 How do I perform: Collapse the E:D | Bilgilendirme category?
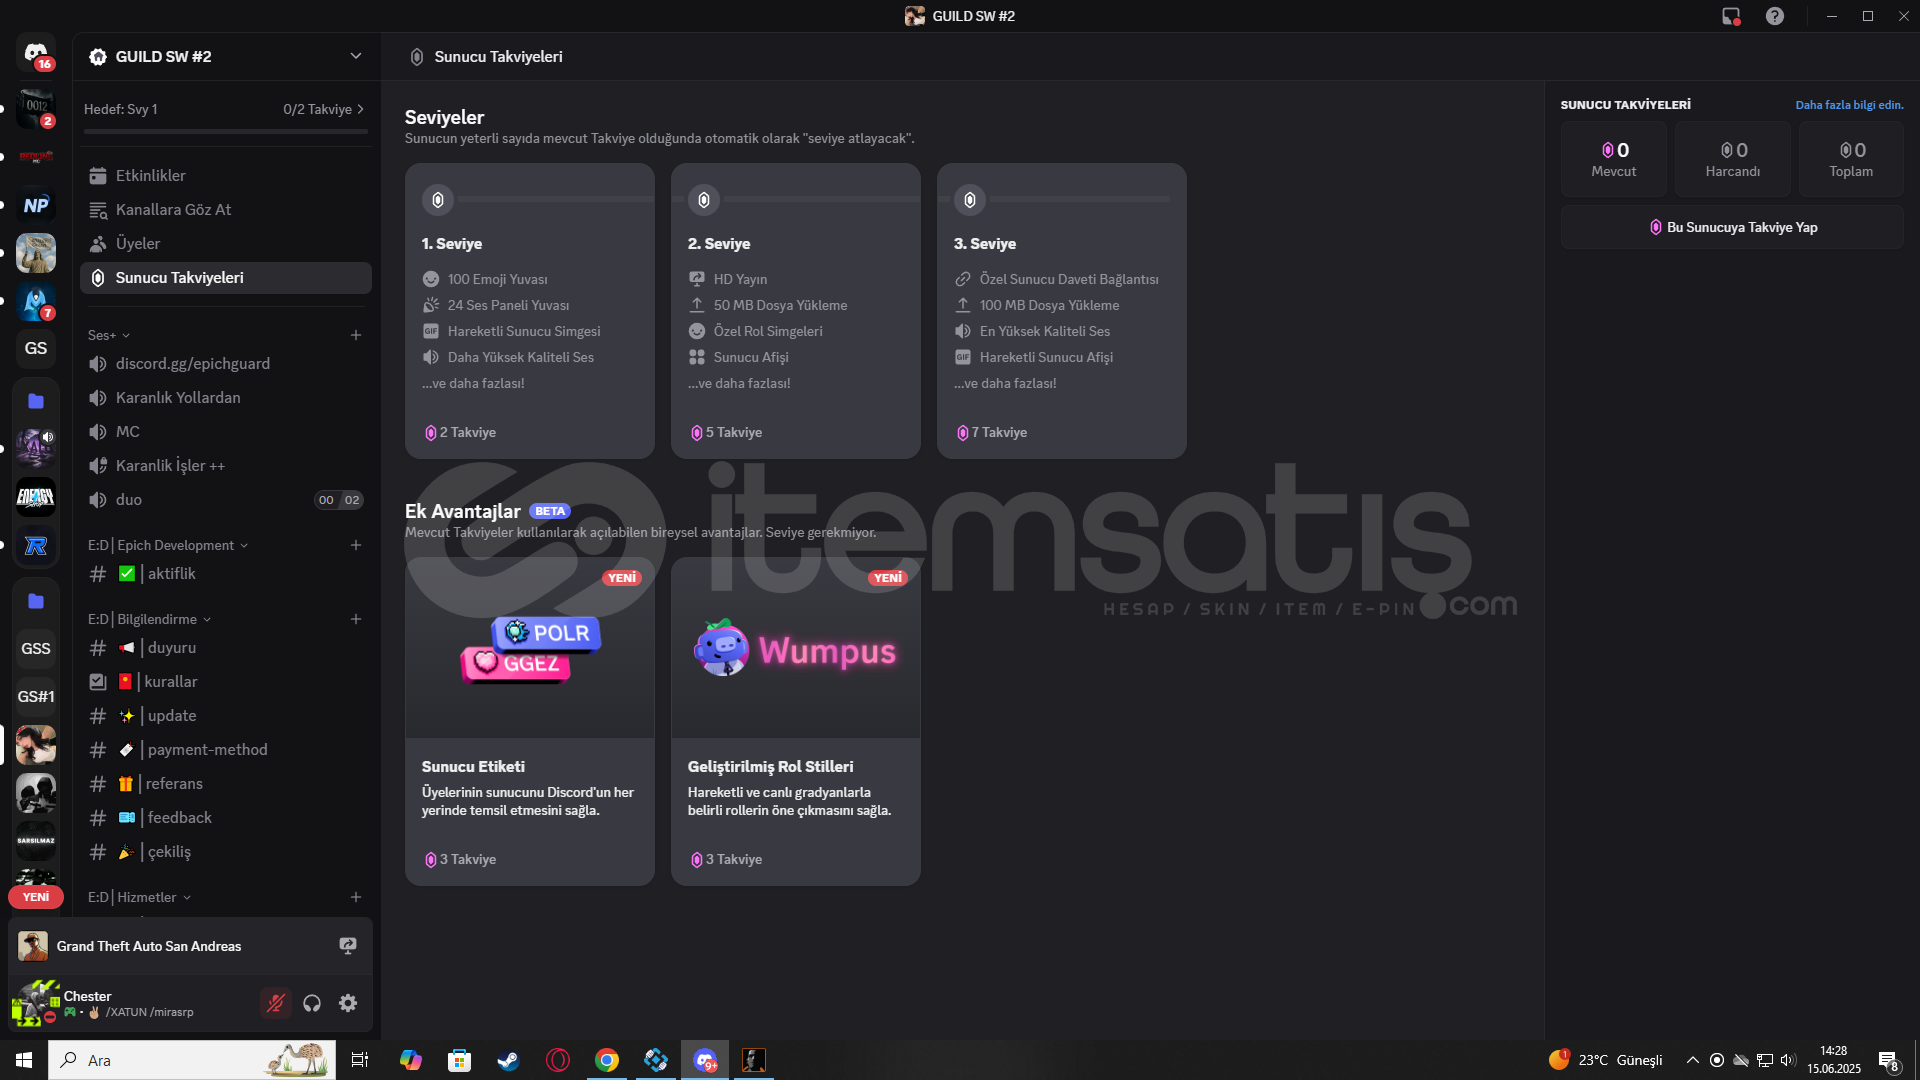[149, 619]
